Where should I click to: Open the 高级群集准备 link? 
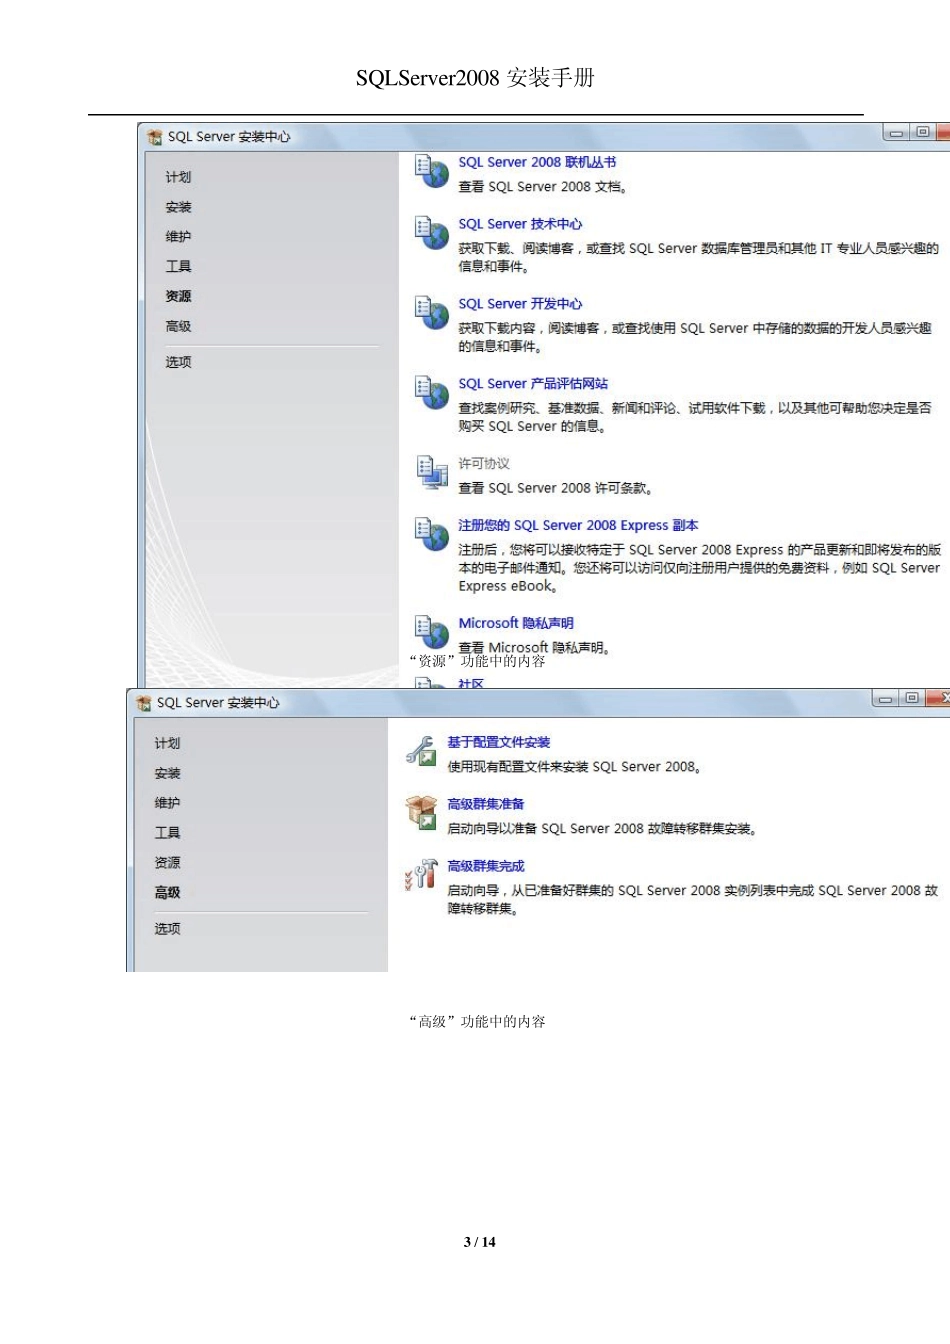[x=485, y=804]
